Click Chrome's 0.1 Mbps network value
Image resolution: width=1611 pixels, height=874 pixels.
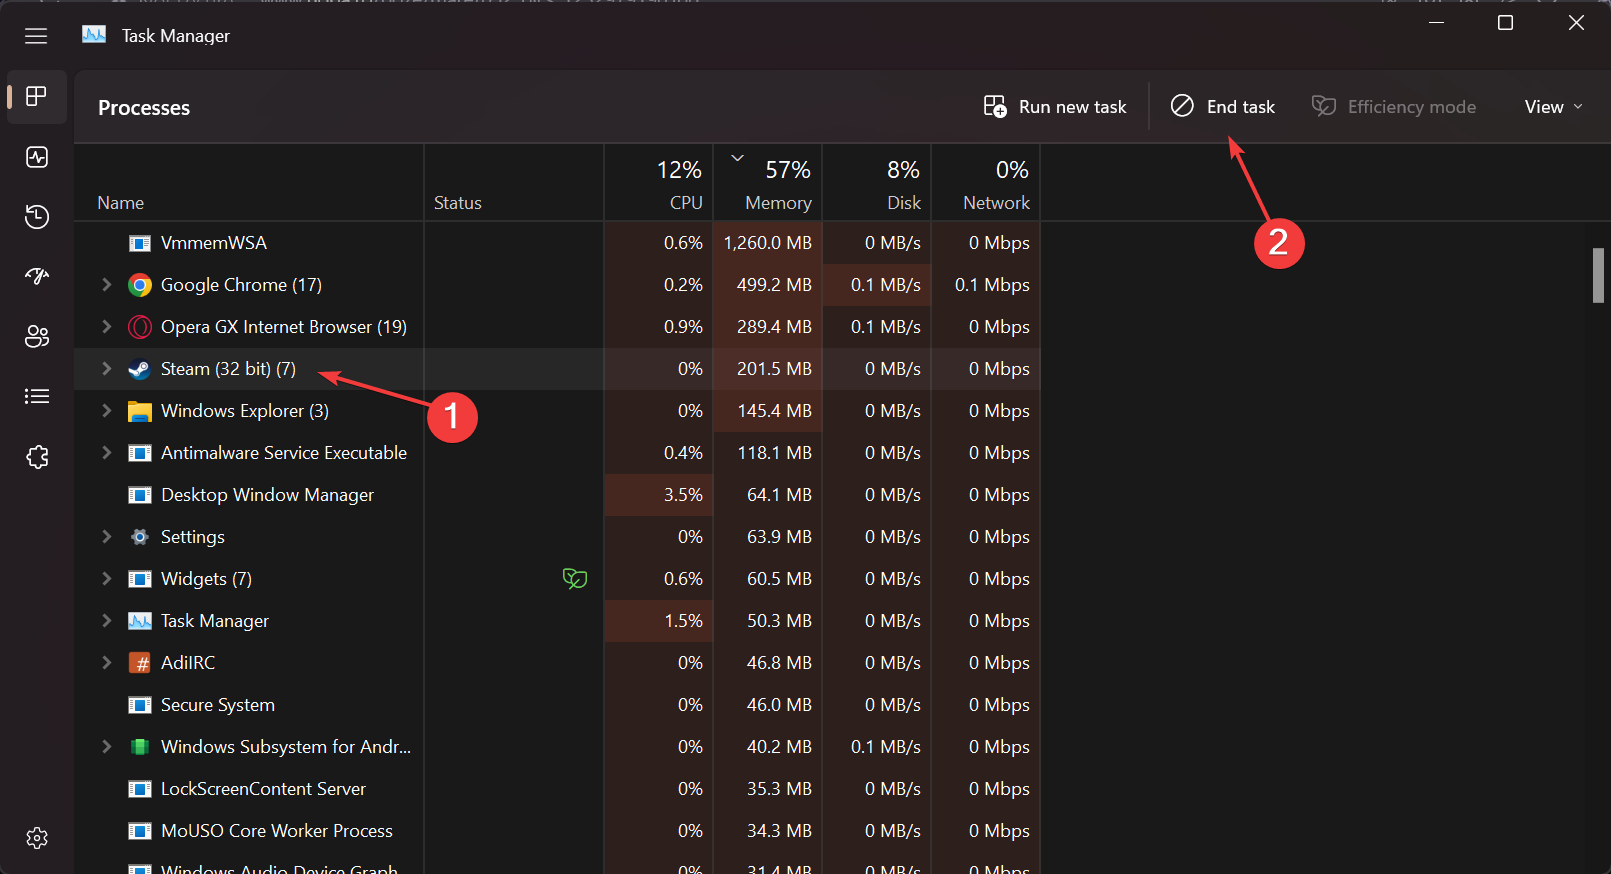(992, 285)
